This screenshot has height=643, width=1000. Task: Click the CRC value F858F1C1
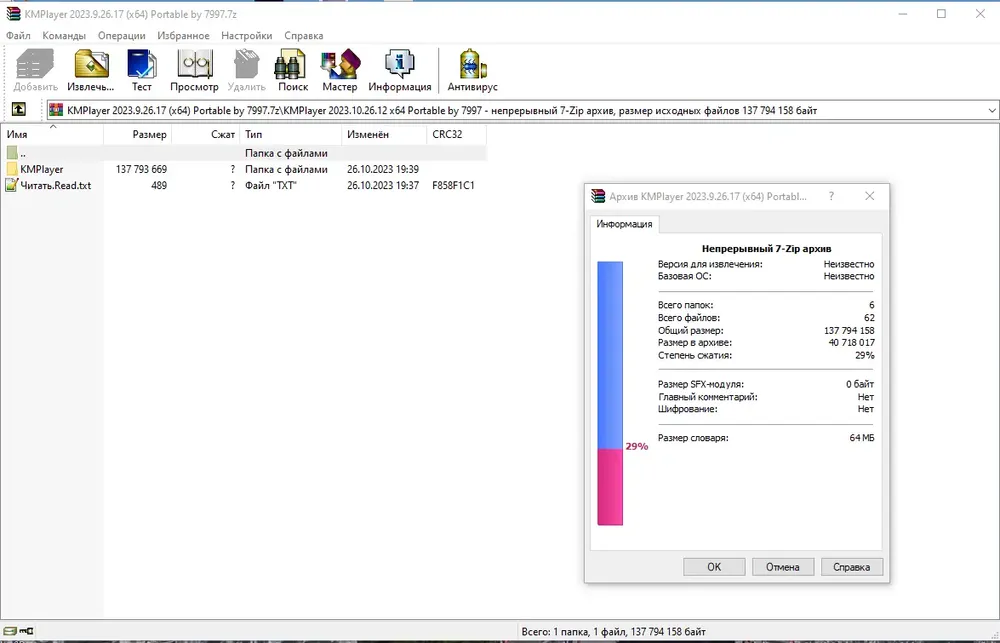[453, 185]
